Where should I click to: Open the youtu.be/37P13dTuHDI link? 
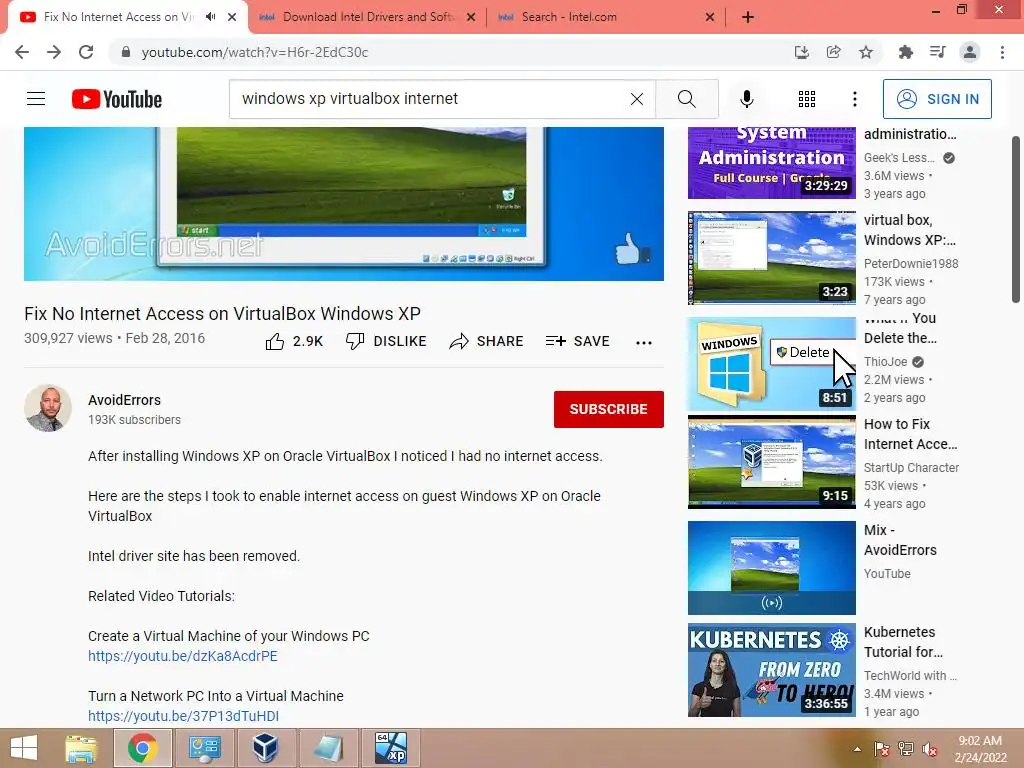tap(184, 716)
